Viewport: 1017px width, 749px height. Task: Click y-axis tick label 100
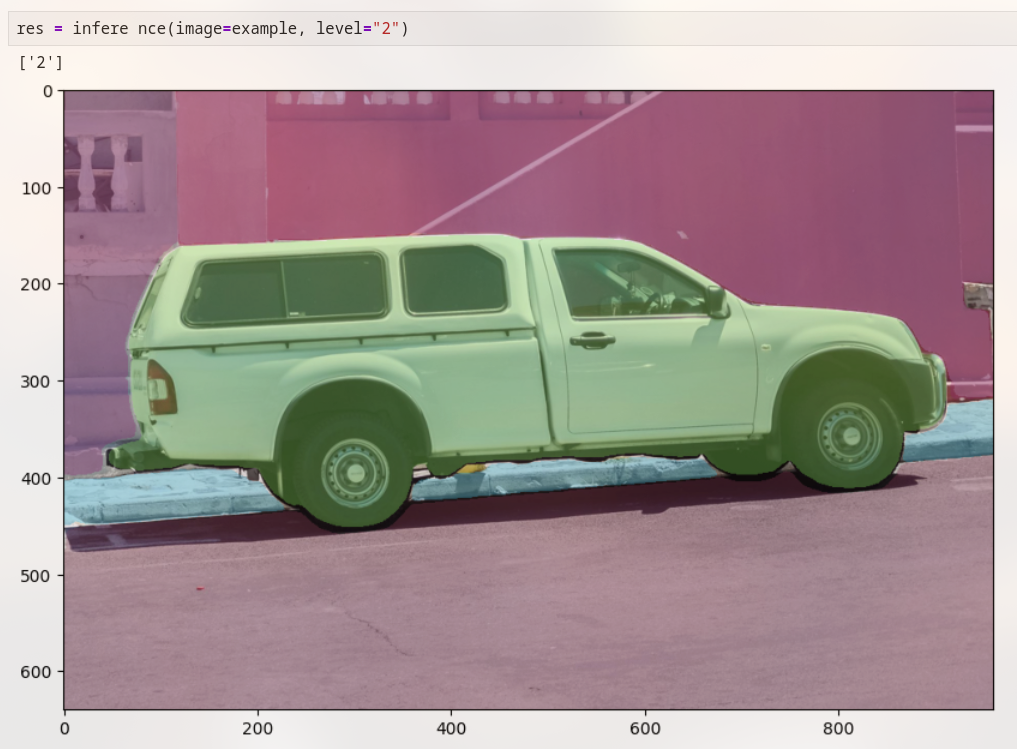point(36,189)
